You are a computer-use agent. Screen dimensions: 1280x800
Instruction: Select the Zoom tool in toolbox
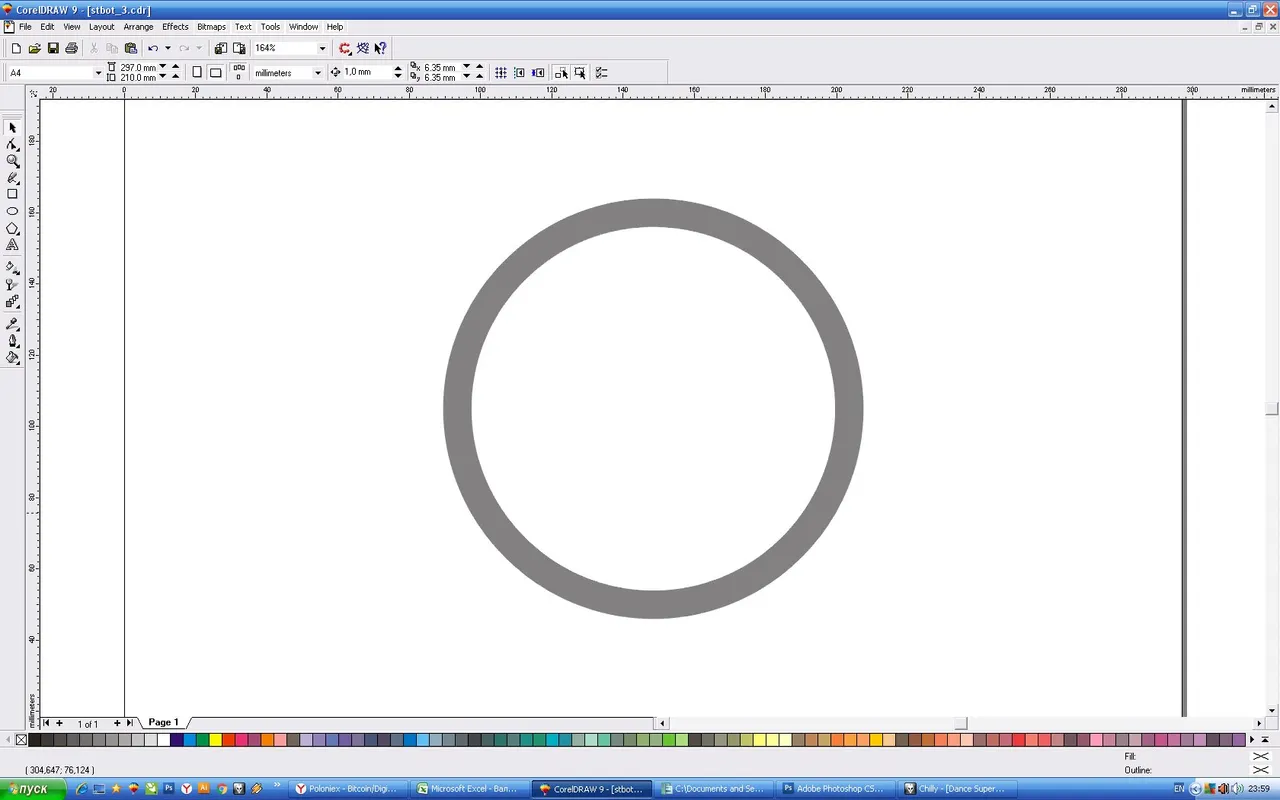(x=12, y=161)
